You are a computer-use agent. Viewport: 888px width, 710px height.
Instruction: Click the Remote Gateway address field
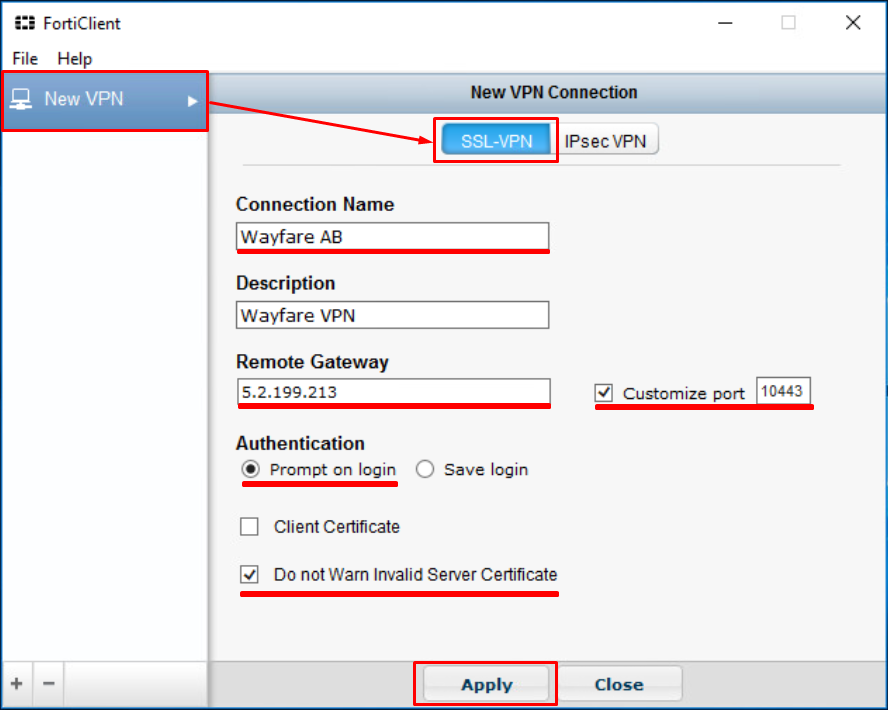393,393
